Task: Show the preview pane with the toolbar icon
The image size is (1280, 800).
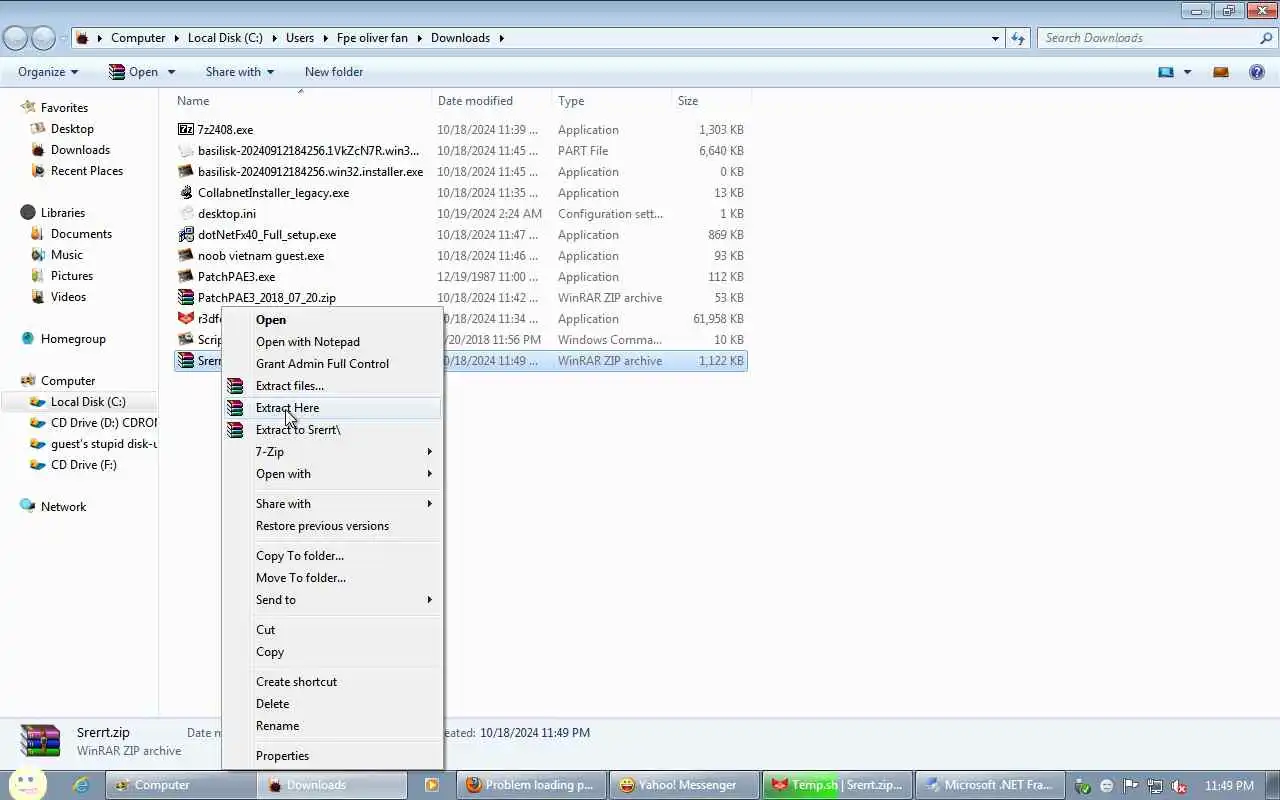Action: (x=1221, y=72)
